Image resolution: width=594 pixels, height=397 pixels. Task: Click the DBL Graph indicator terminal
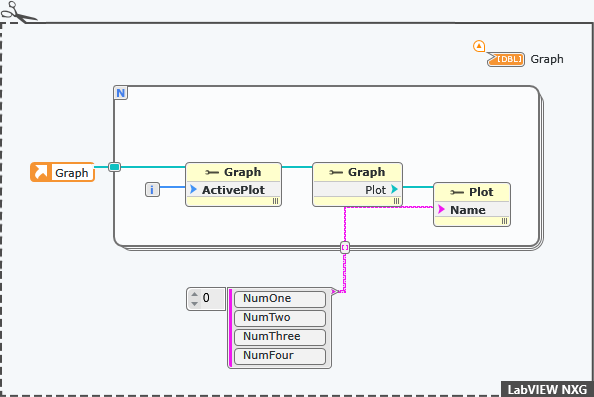coord(506,59)
